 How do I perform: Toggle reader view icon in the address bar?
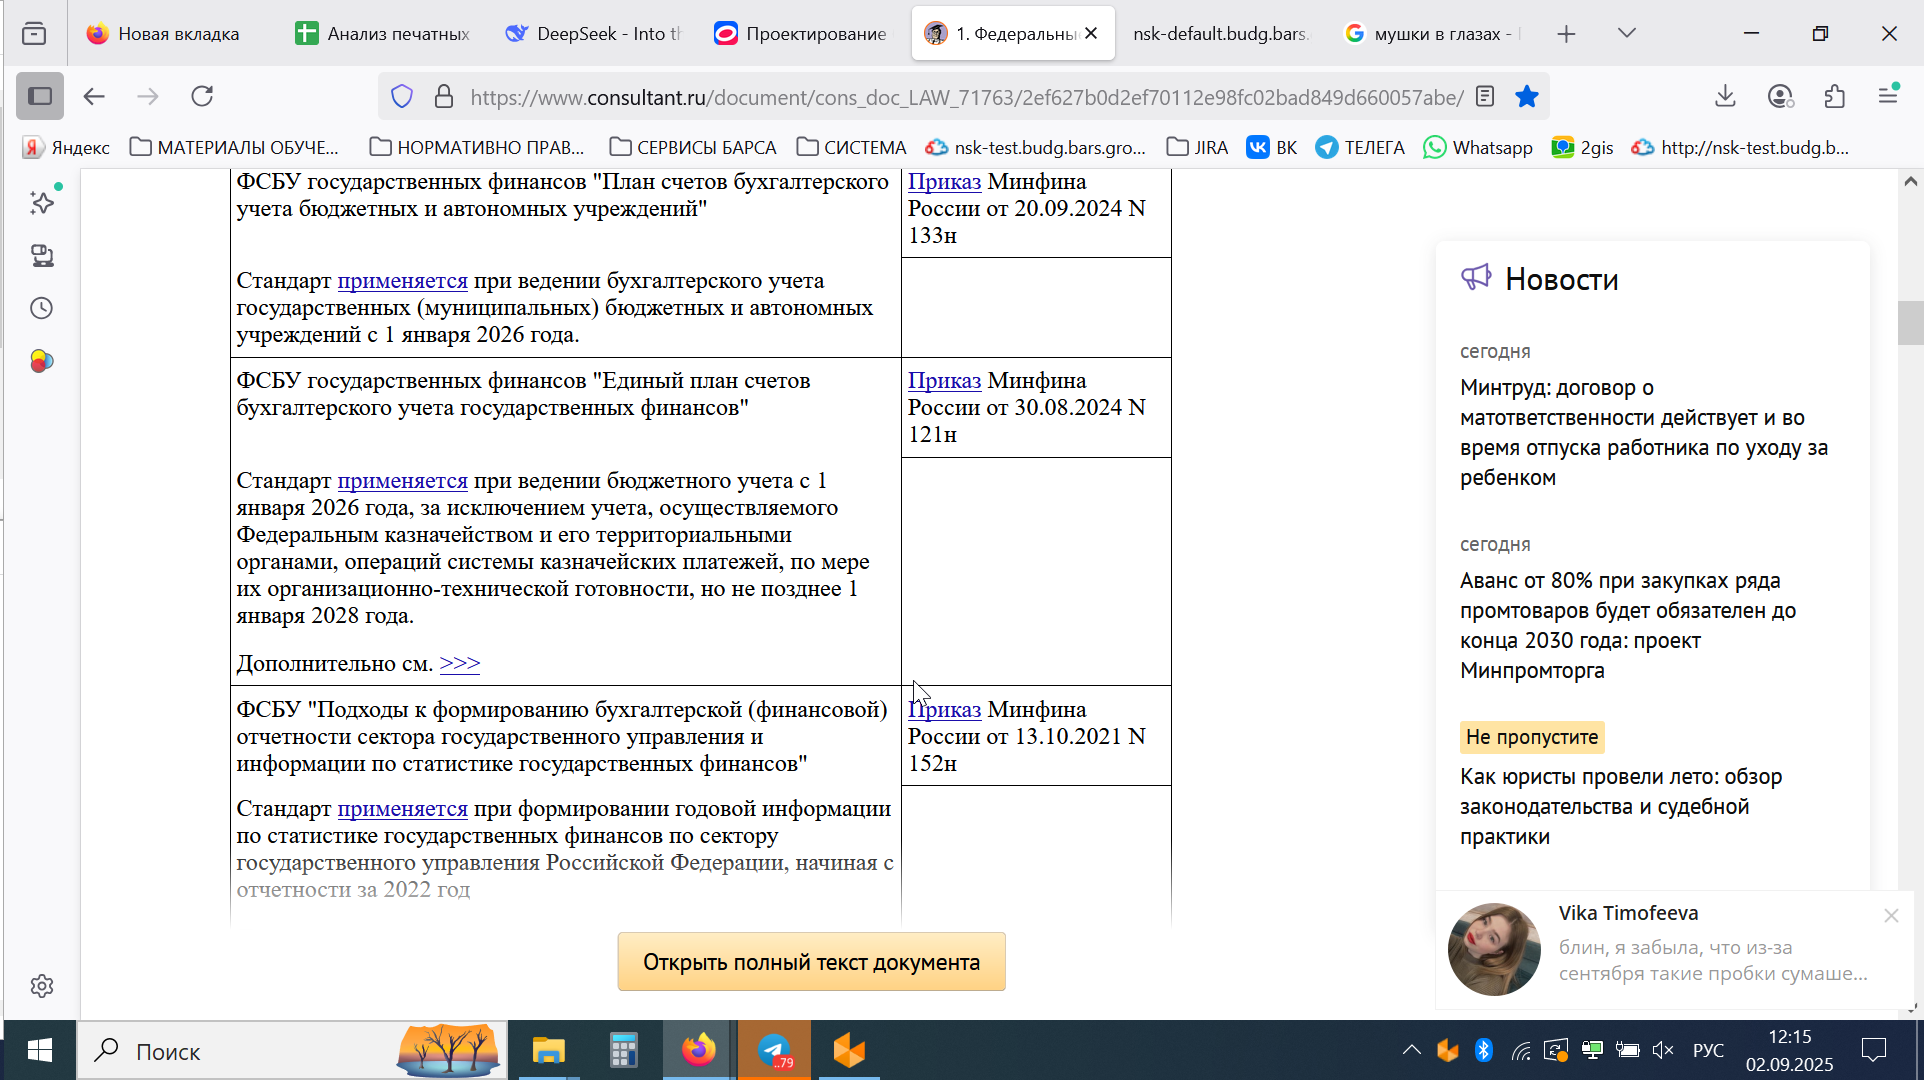[1485, 96]
